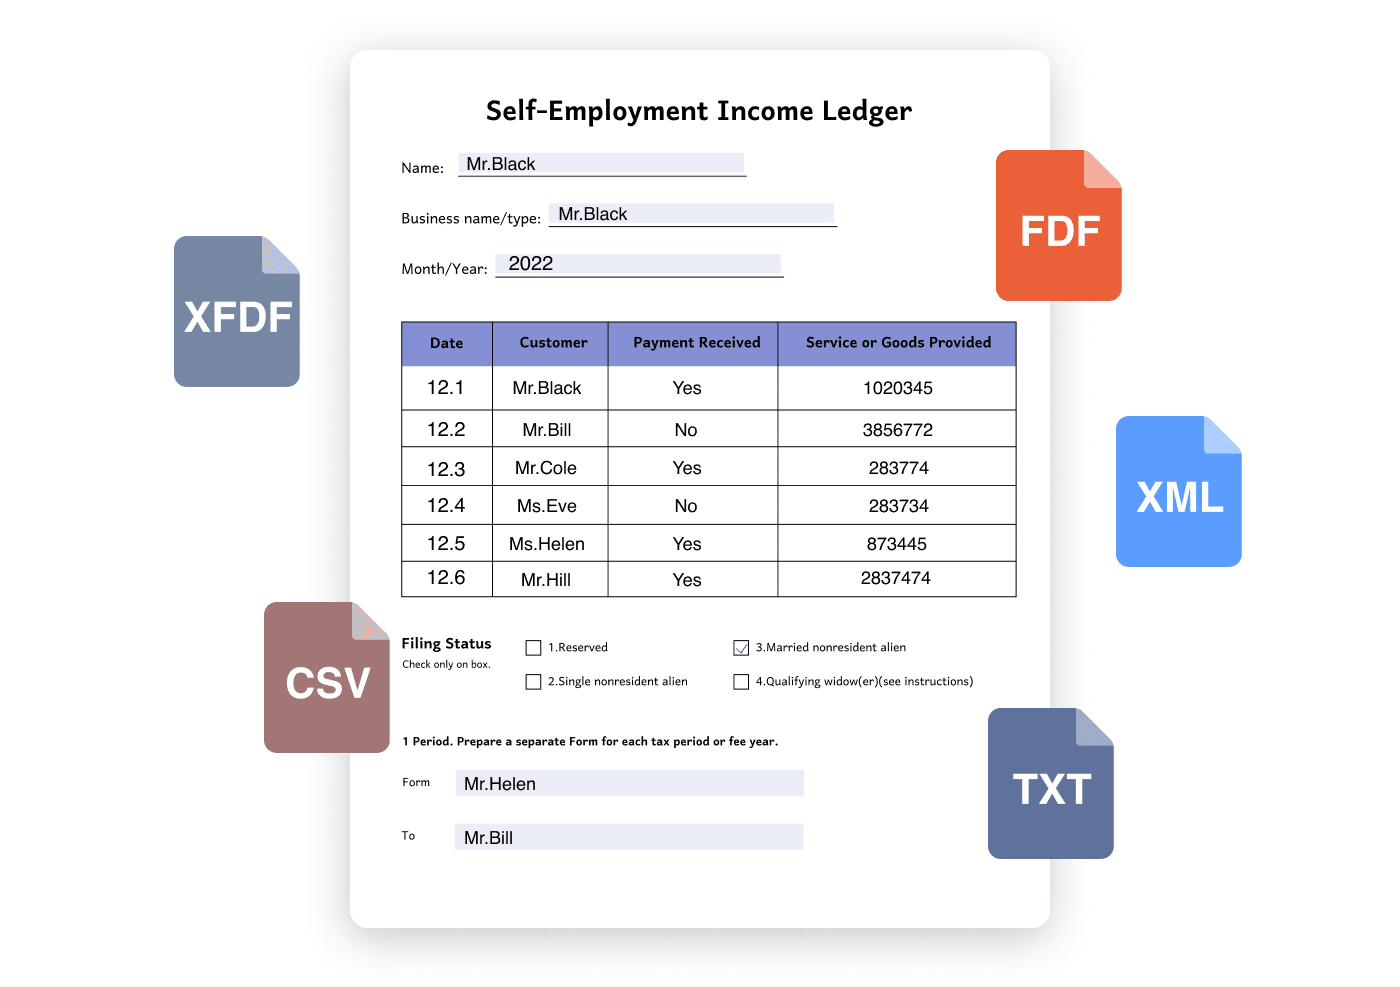
Task: Click the Customer column header
Action: pos(553,343)
